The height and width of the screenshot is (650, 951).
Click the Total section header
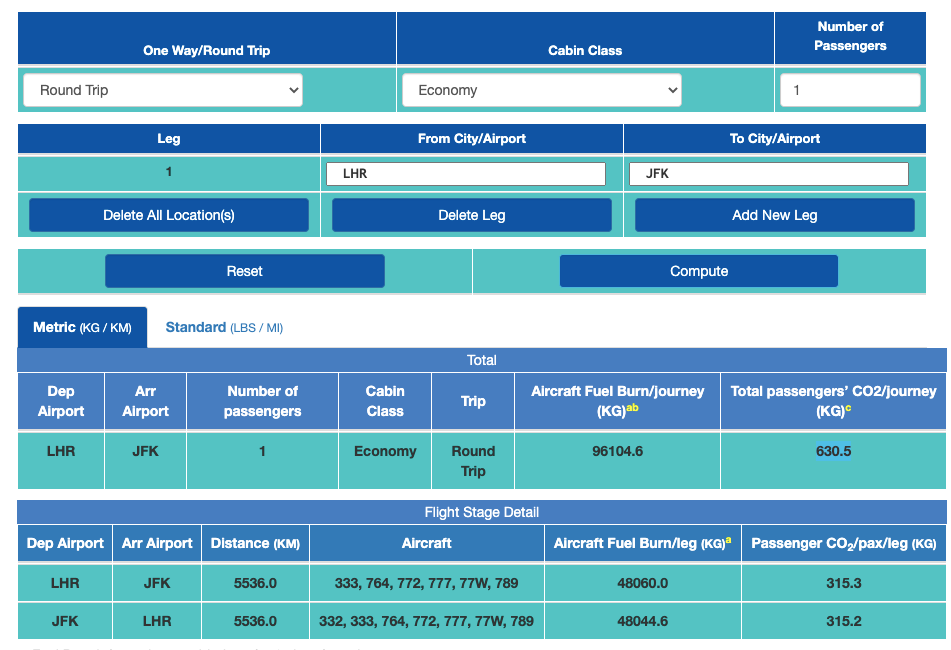(482, 360)
